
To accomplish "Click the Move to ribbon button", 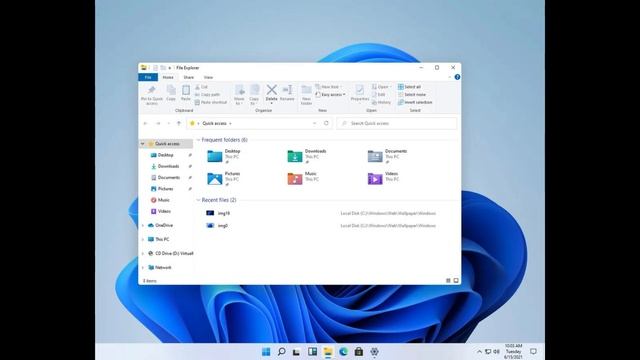I will pyautogui.click(x=239, y=95).
